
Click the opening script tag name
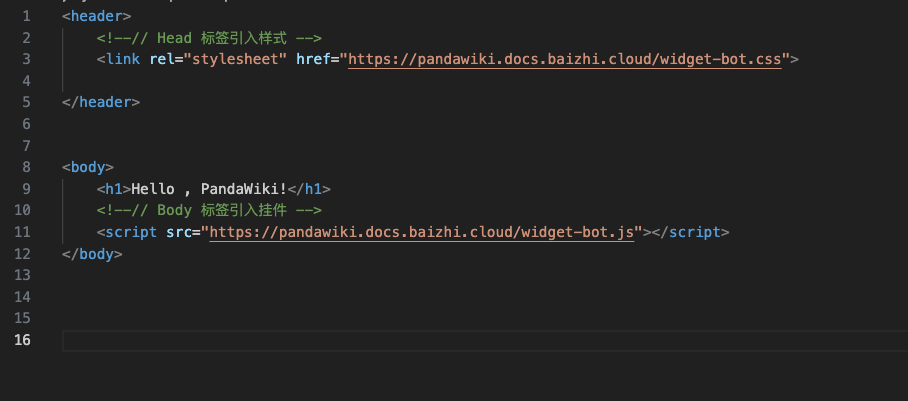[x=131, y=232]
